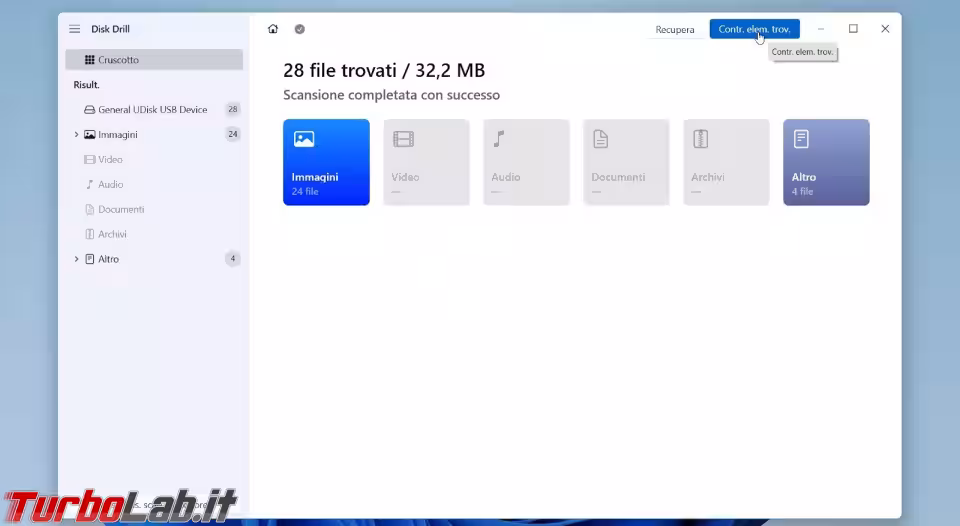The width and height of the screenshot is (960, 526).
Task: Open the hamburger menu next to Disk Drill
Action: (75, 29)
